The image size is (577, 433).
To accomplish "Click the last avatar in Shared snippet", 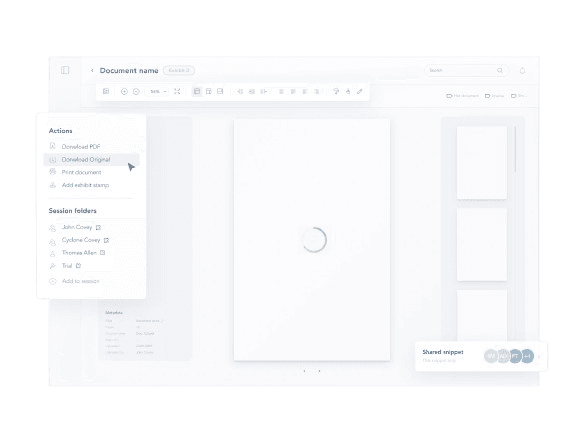I will tap(527, 356).
